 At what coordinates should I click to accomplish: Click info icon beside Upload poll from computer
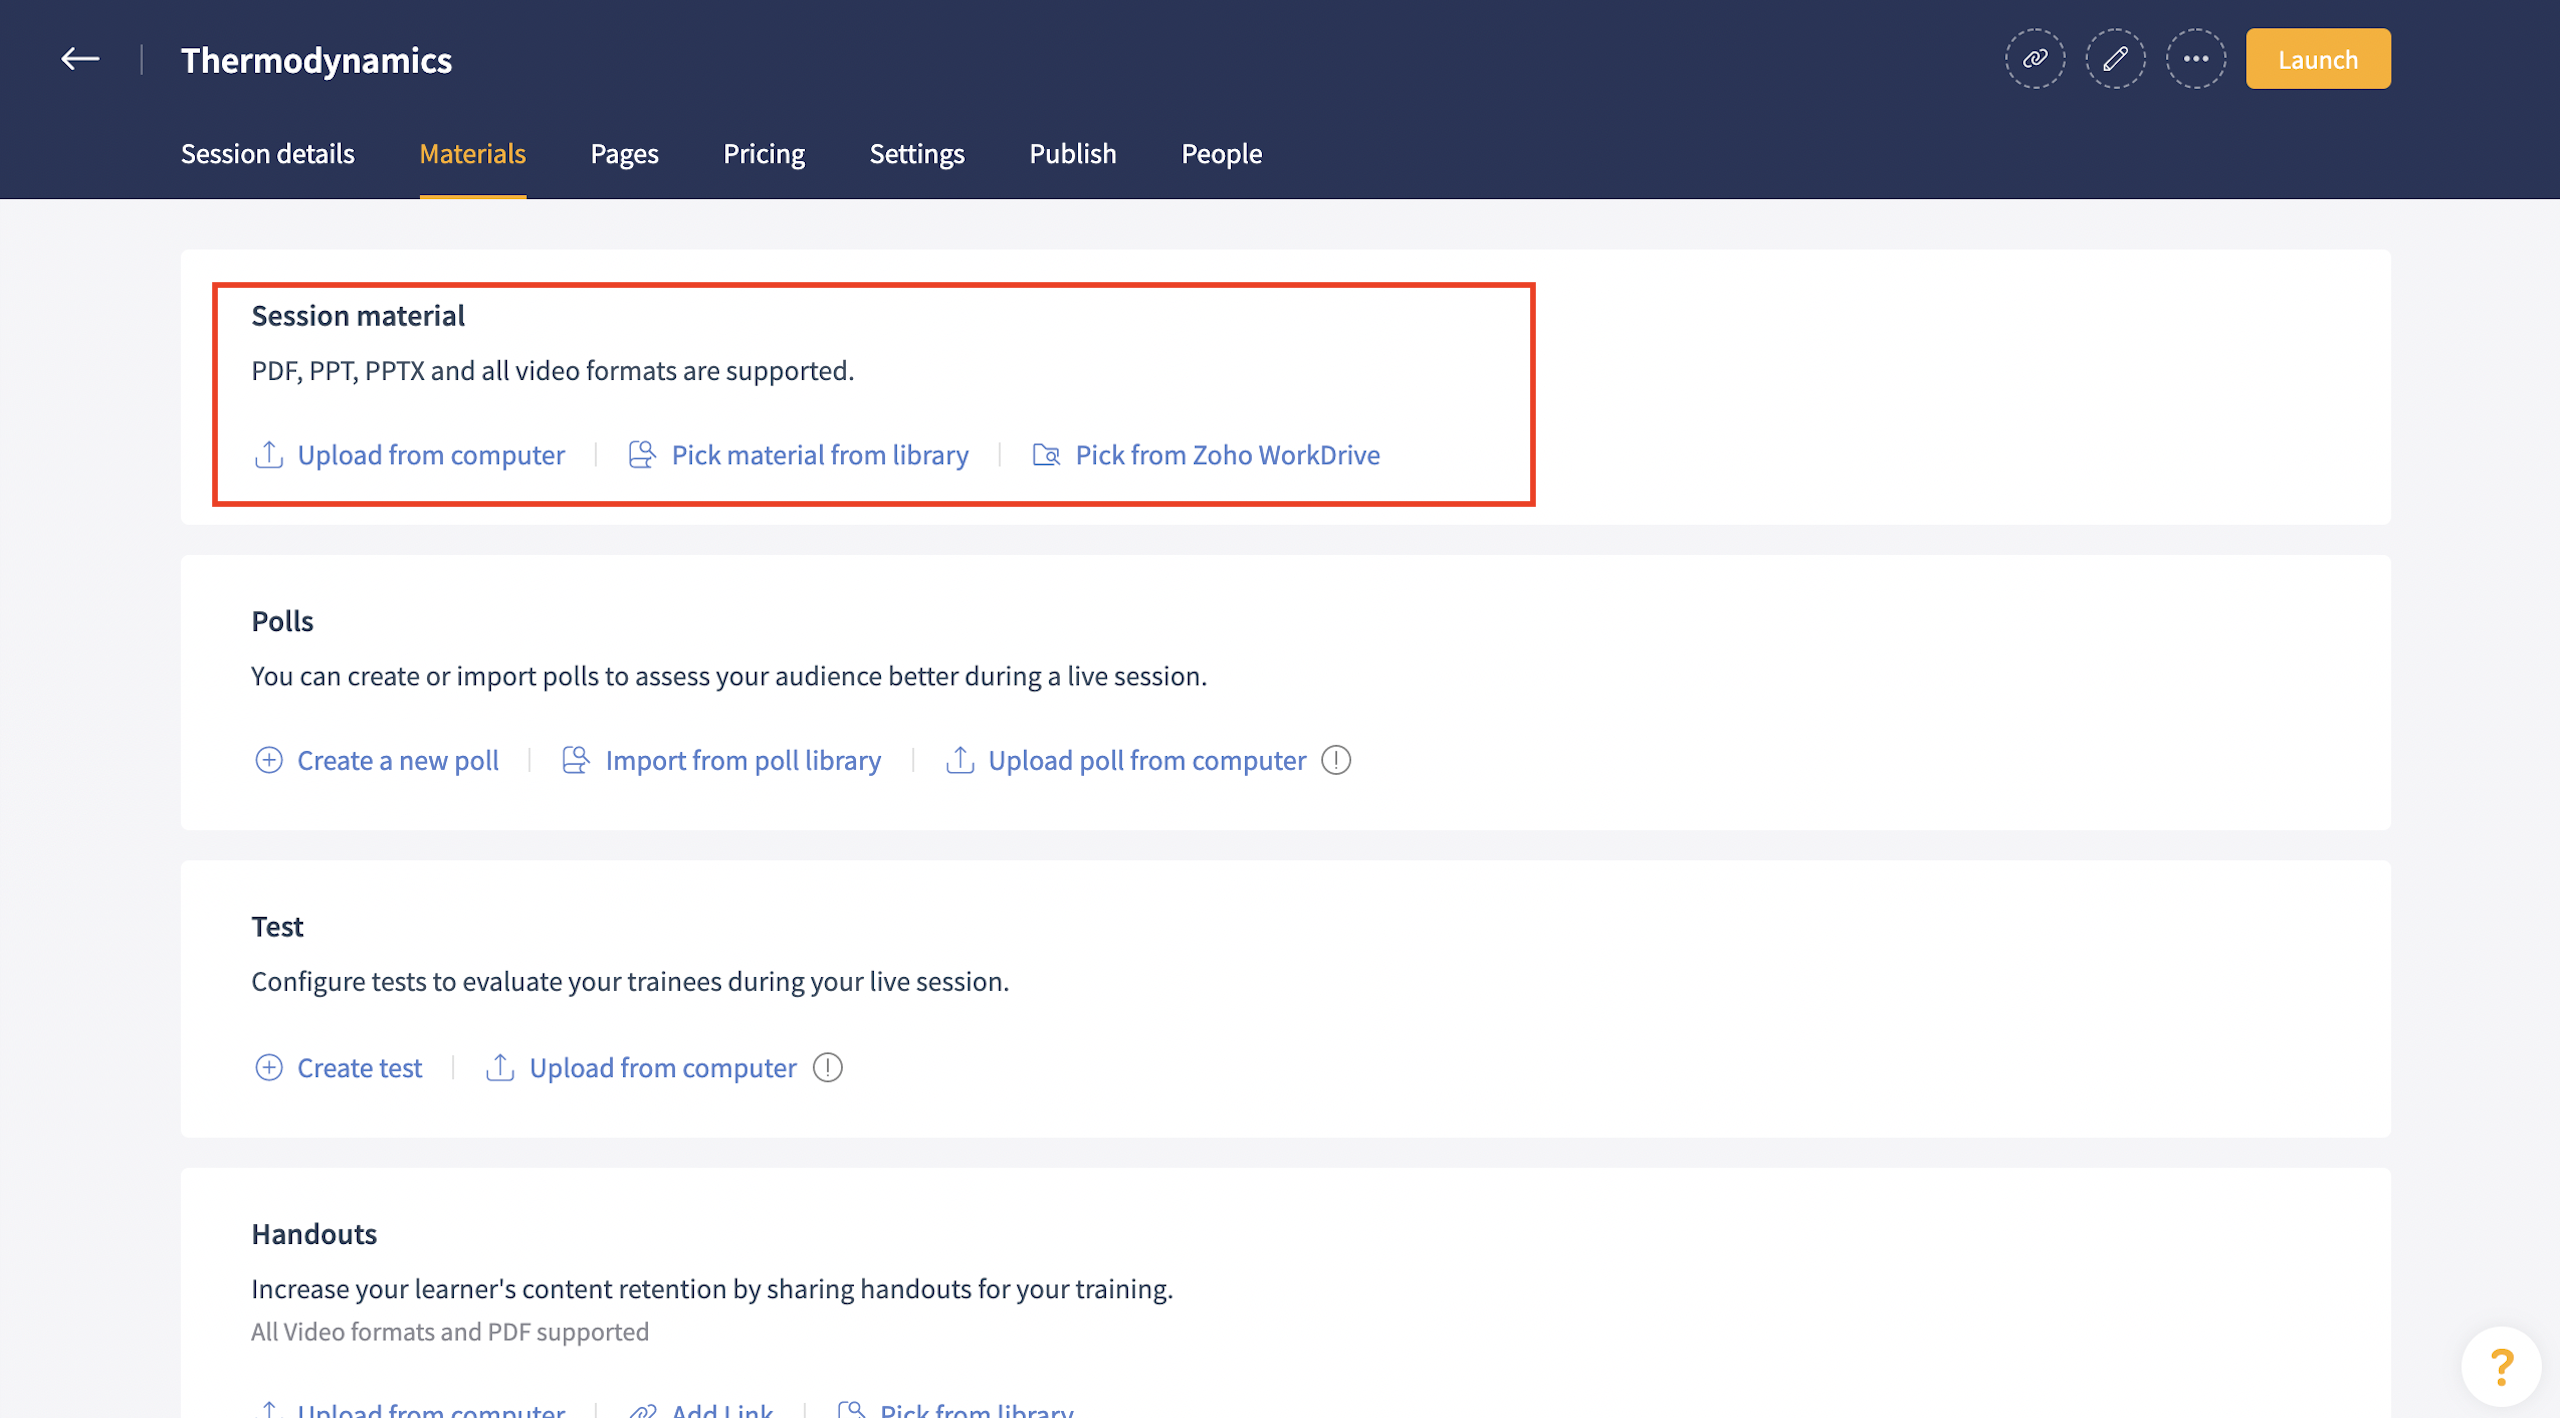click(x=1336, y=760)
